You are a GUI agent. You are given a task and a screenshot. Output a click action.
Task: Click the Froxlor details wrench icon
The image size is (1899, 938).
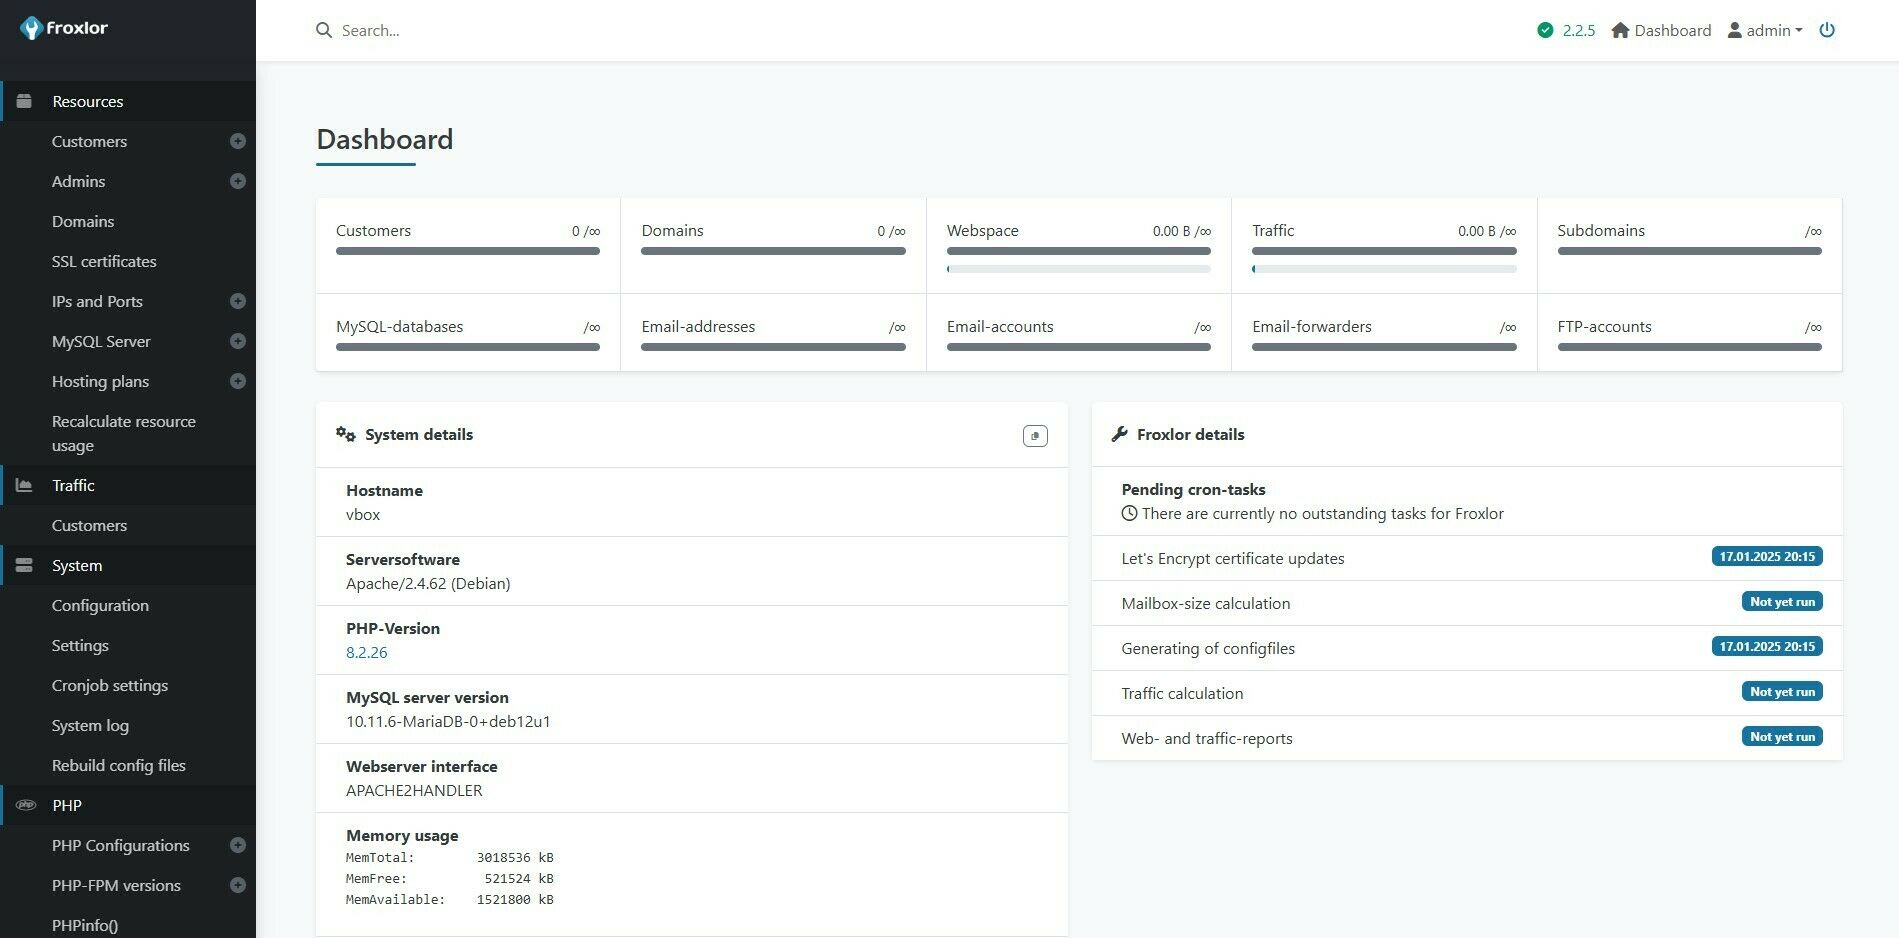click(1119, 434)
